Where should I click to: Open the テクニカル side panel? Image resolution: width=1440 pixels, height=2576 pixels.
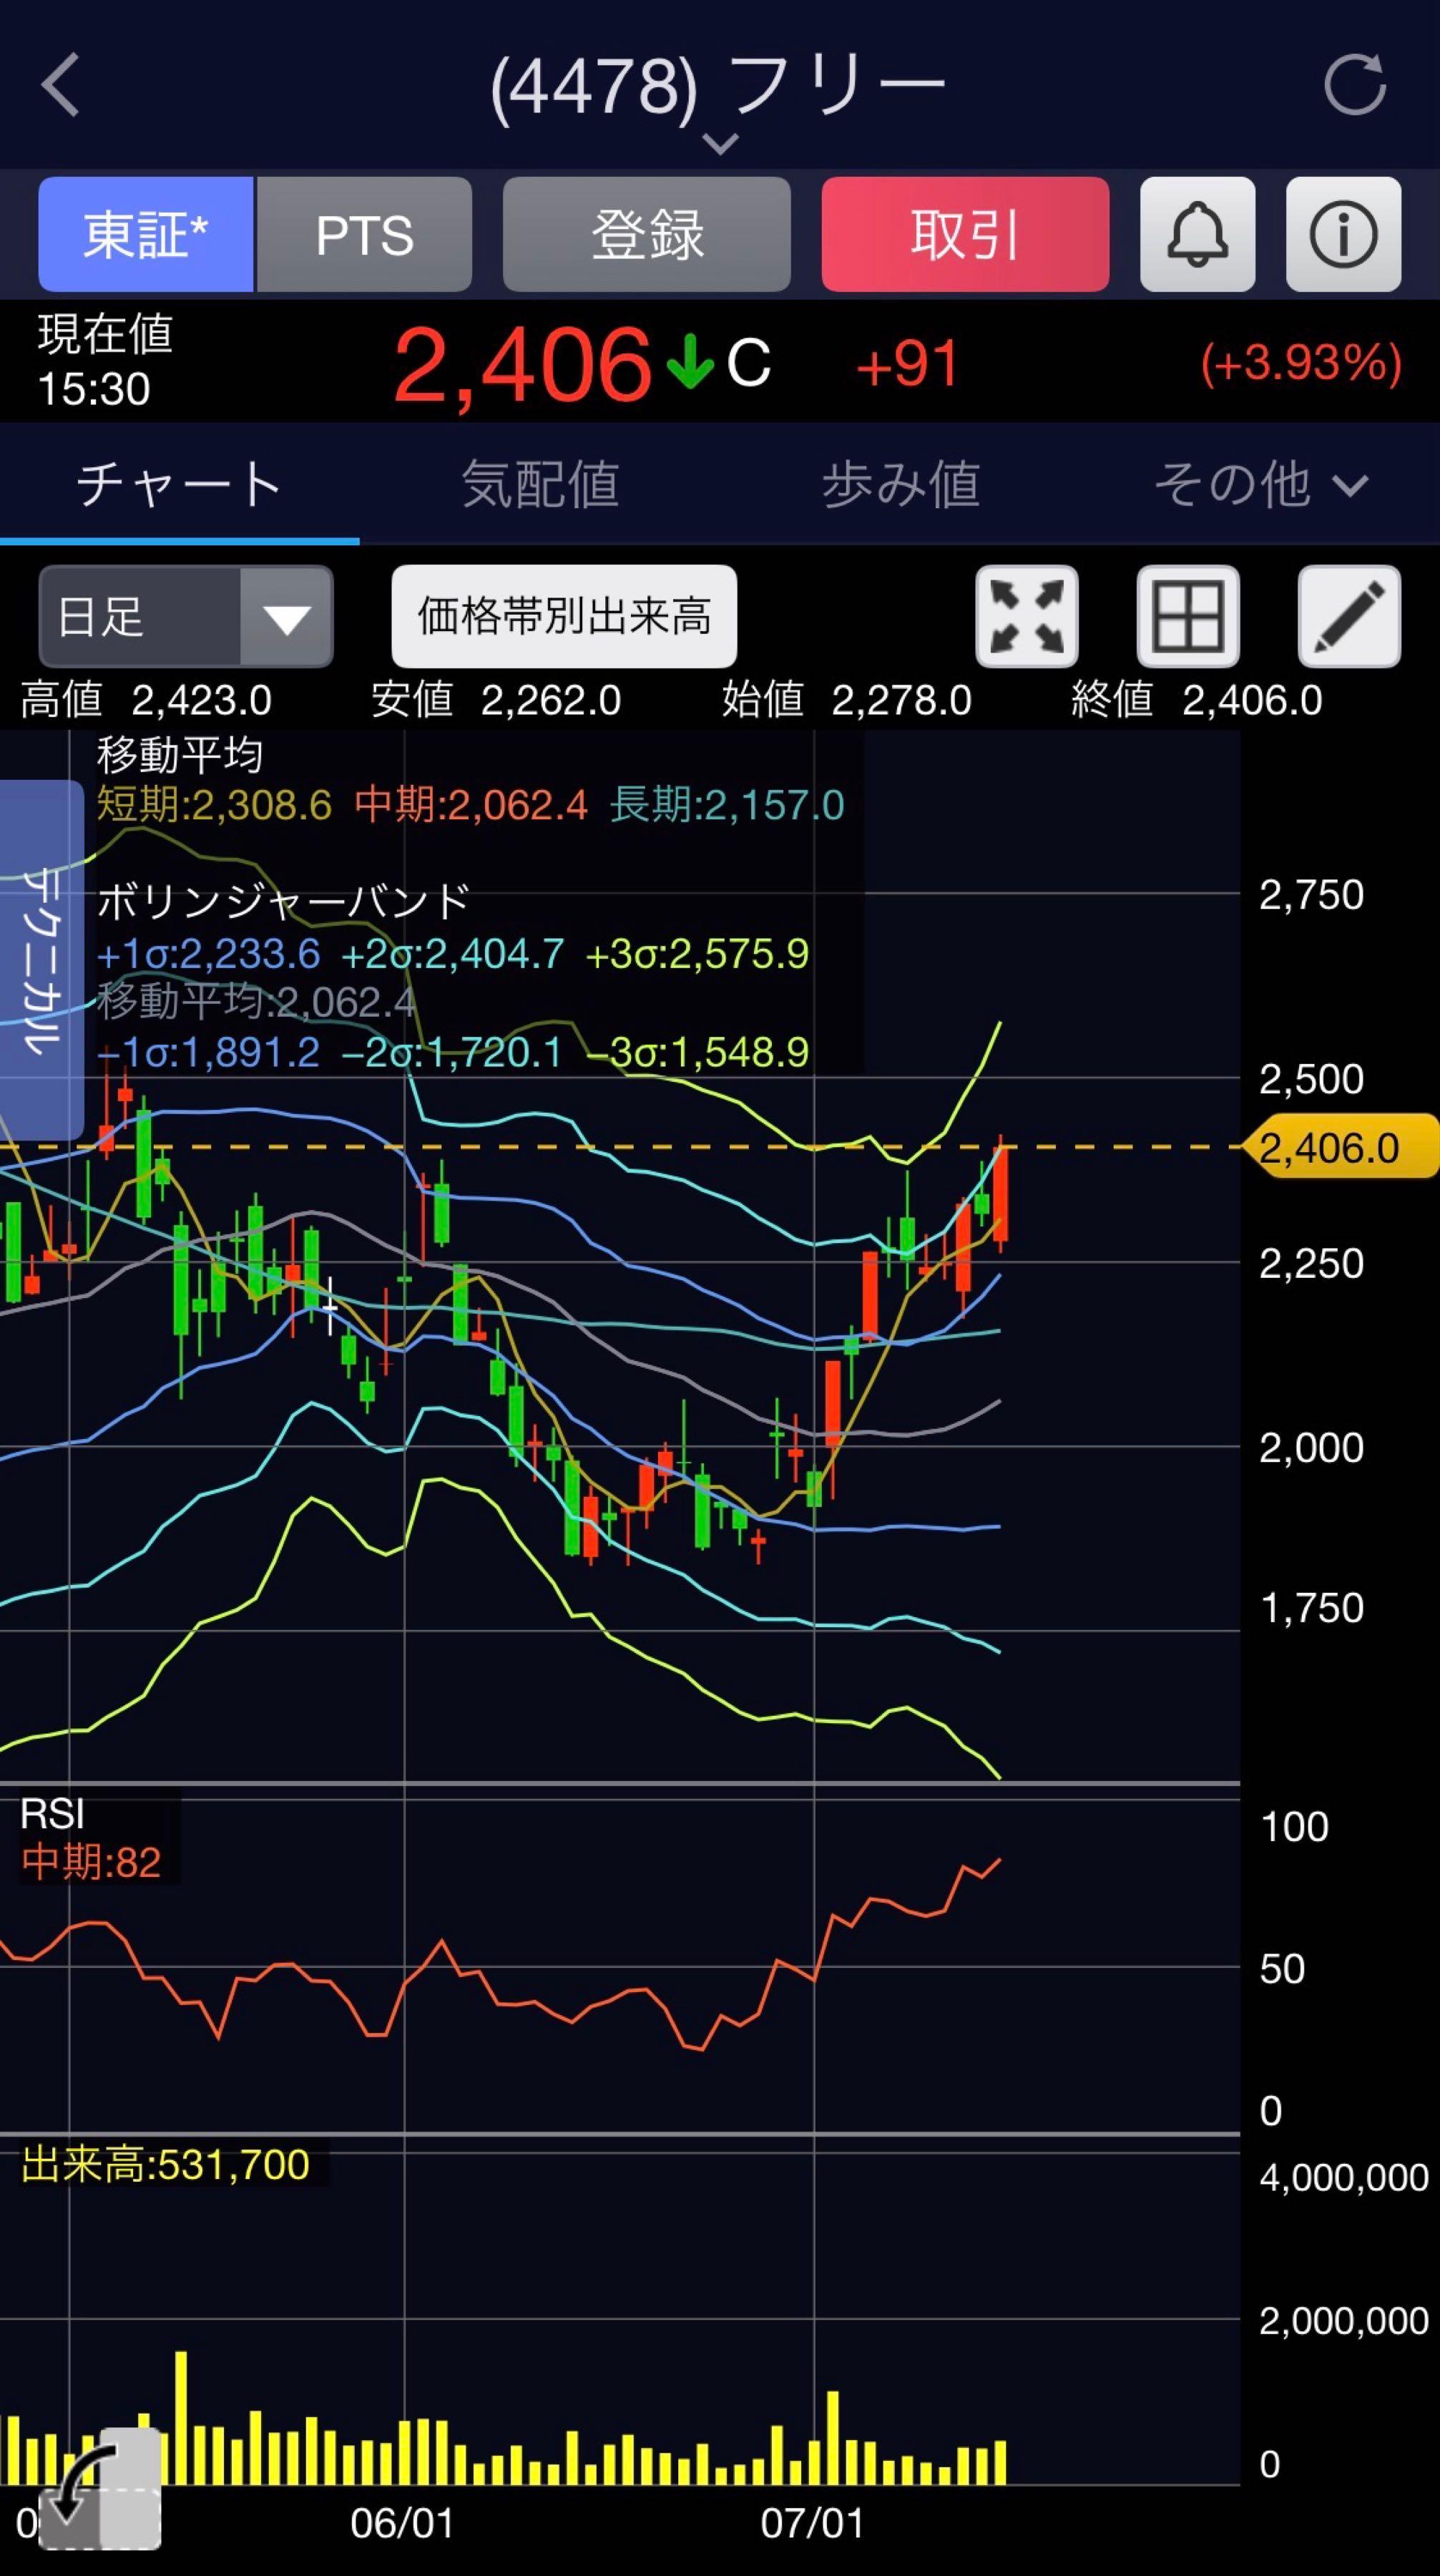41,960
